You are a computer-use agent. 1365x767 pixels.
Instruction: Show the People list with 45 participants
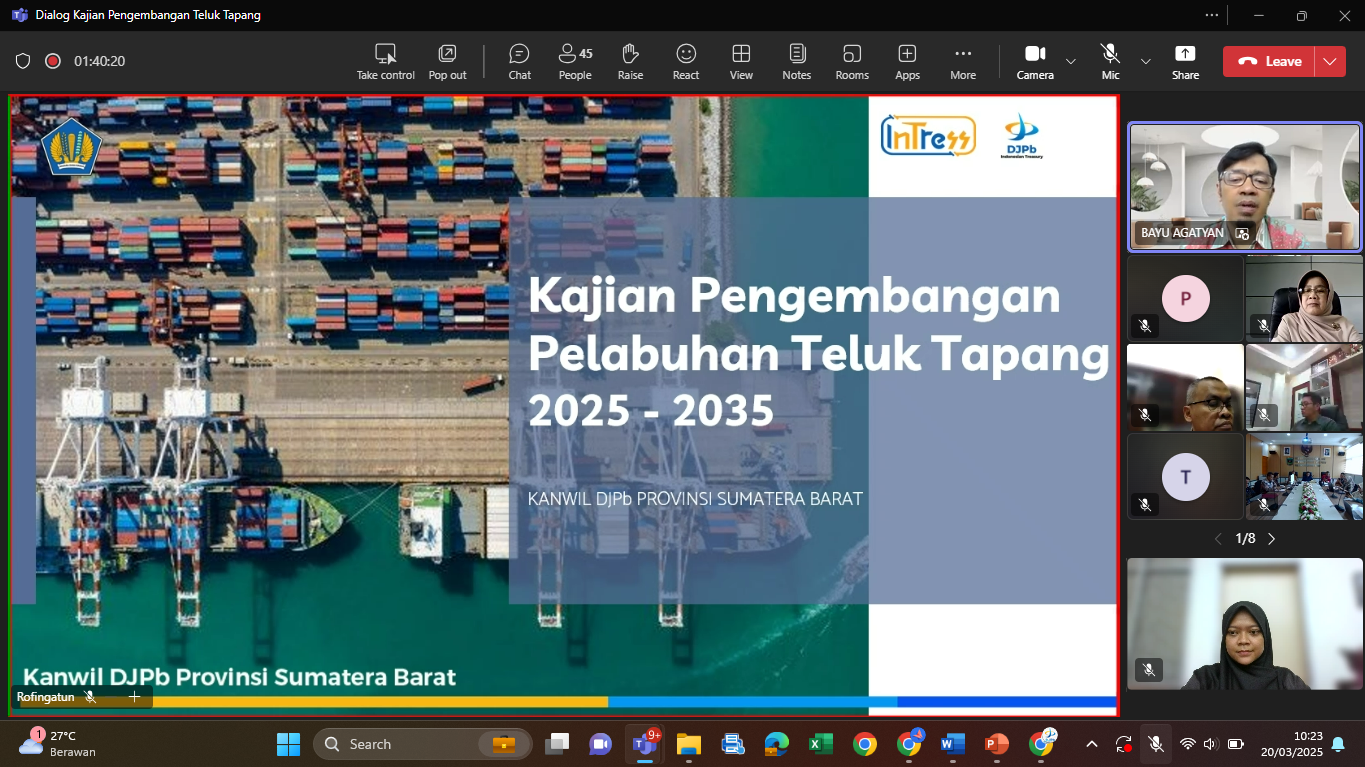click(575, 61)
